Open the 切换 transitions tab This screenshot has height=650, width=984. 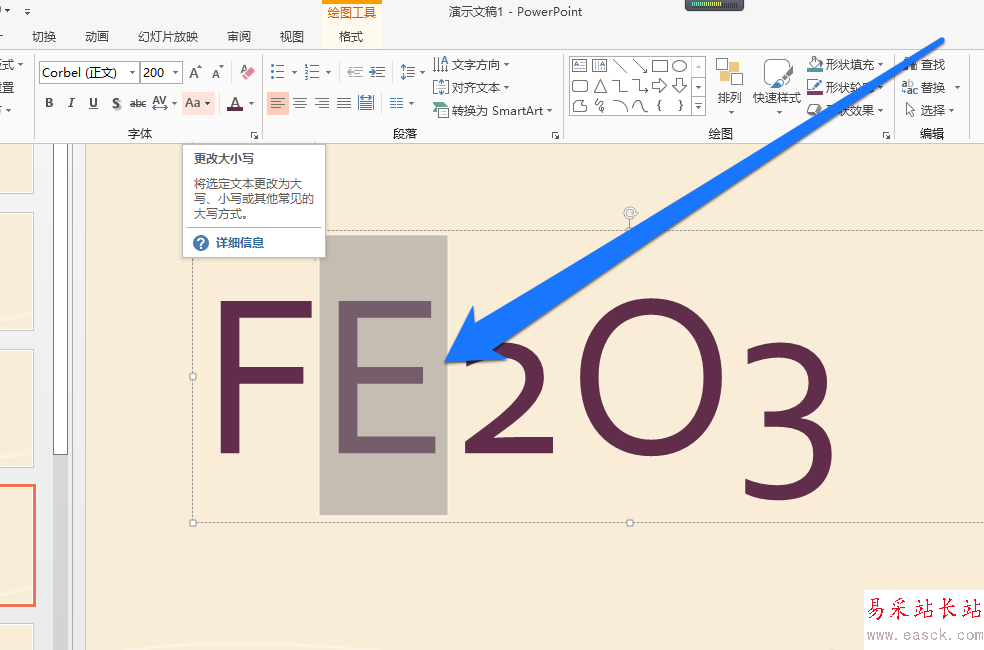click(44, 37)
